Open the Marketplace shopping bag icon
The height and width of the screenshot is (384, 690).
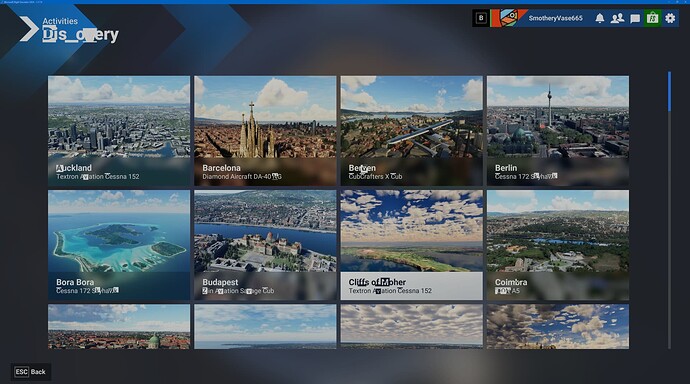pos(652,18)
